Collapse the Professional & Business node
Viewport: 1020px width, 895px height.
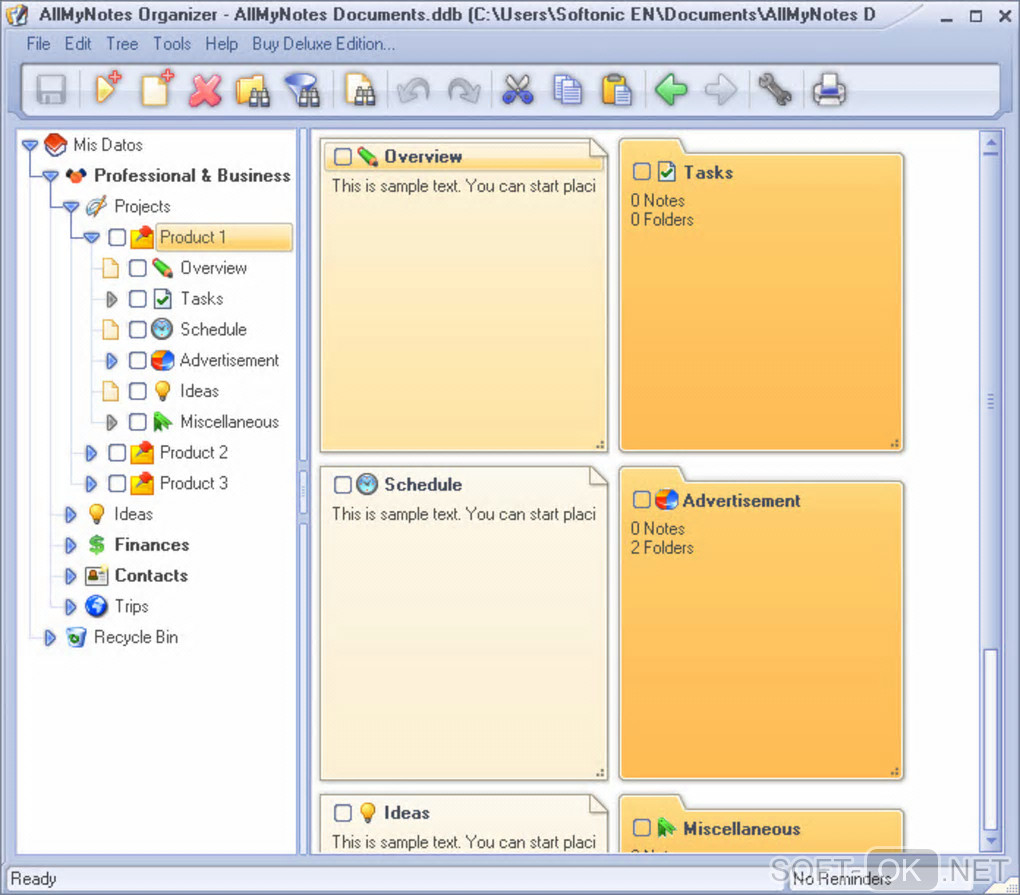click(50, 176)
